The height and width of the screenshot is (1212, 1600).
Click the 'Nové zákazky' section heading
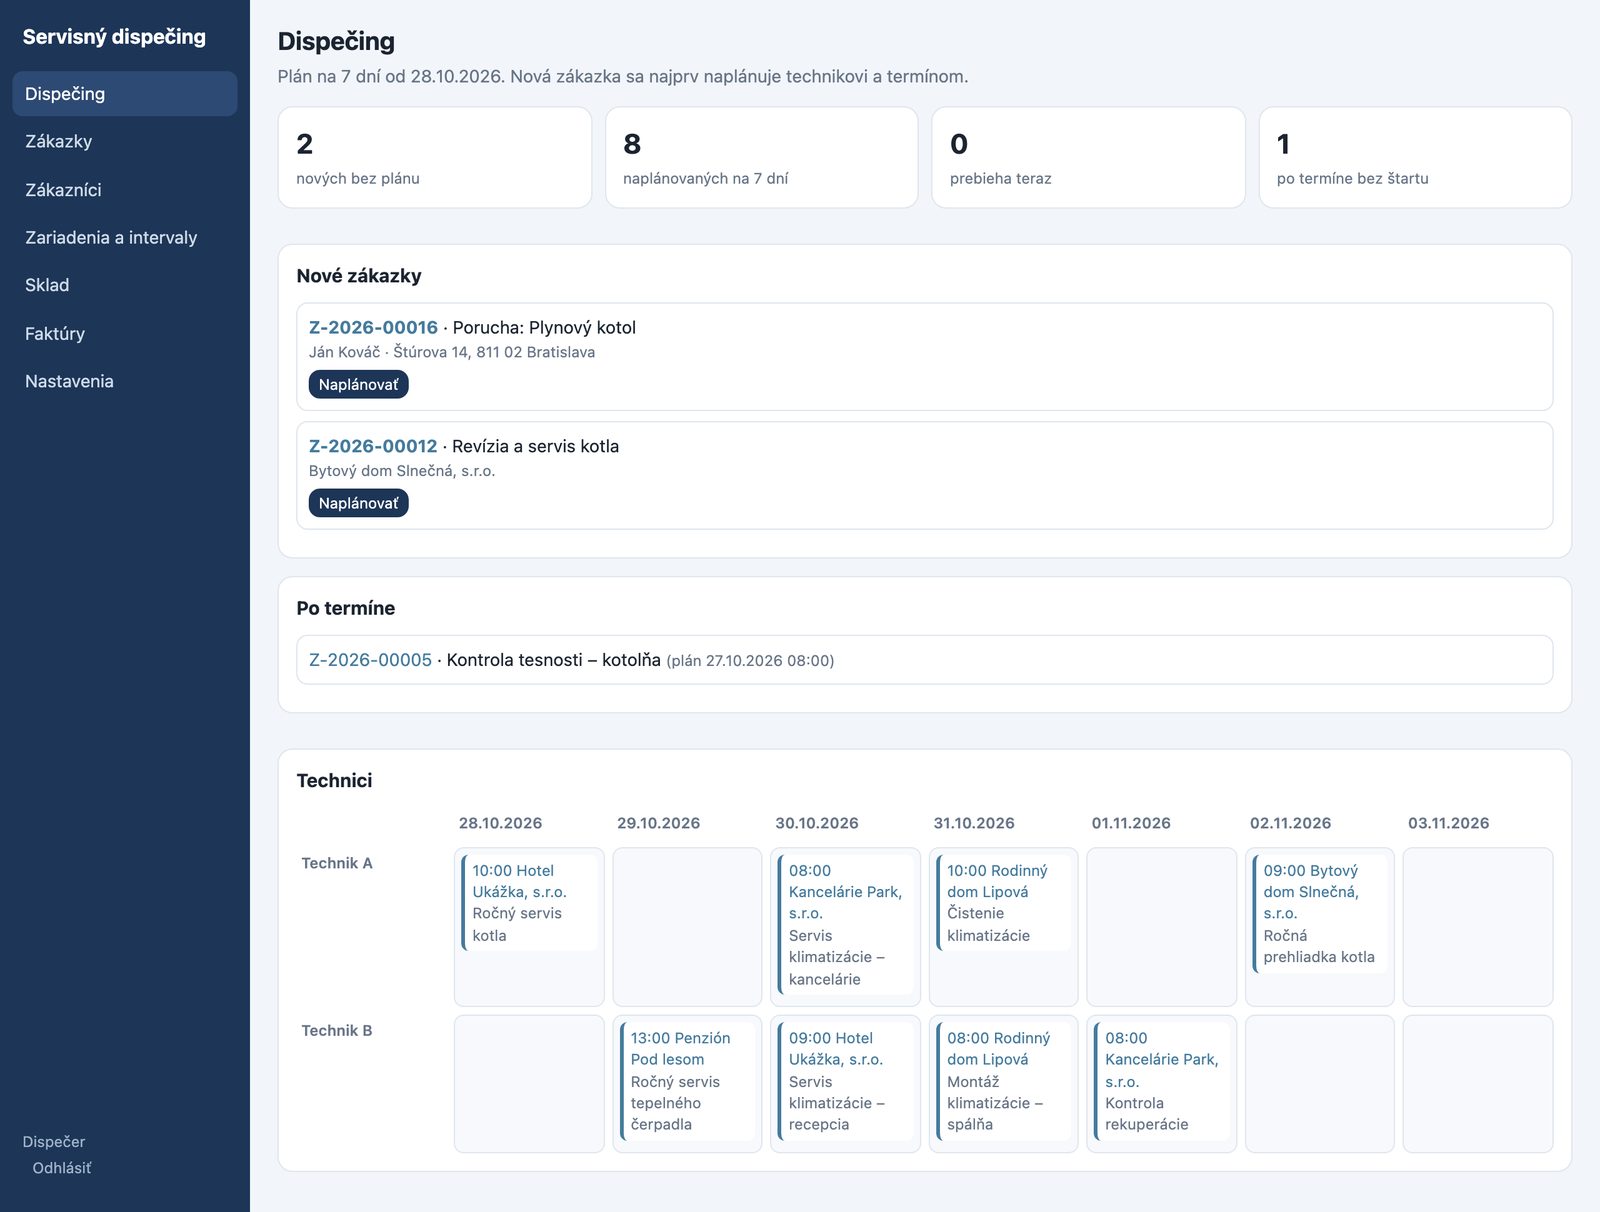(359, 276)
